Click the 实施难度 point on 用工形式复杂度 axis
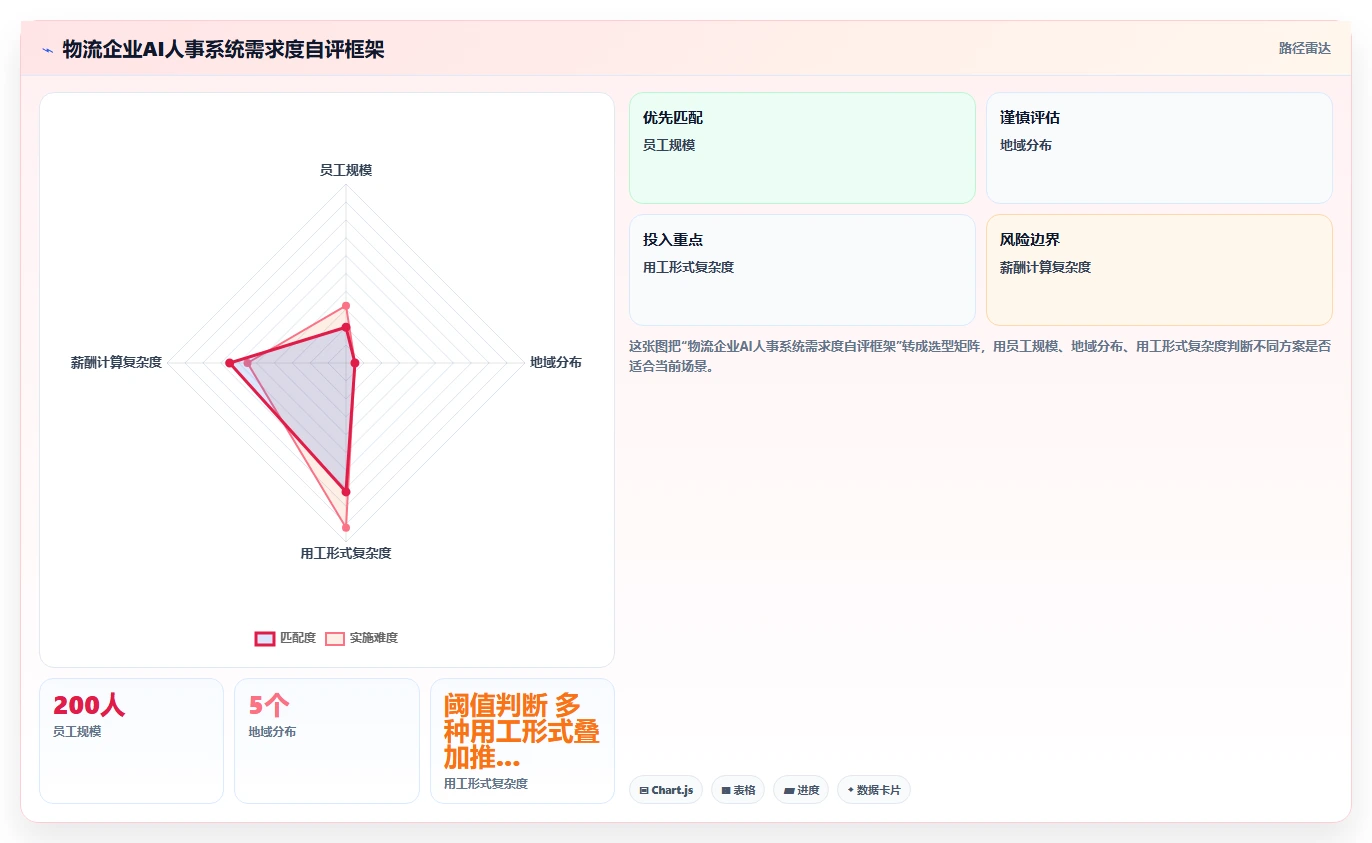1372x843 pixels. pyautogui.click(x=346, y=527)
